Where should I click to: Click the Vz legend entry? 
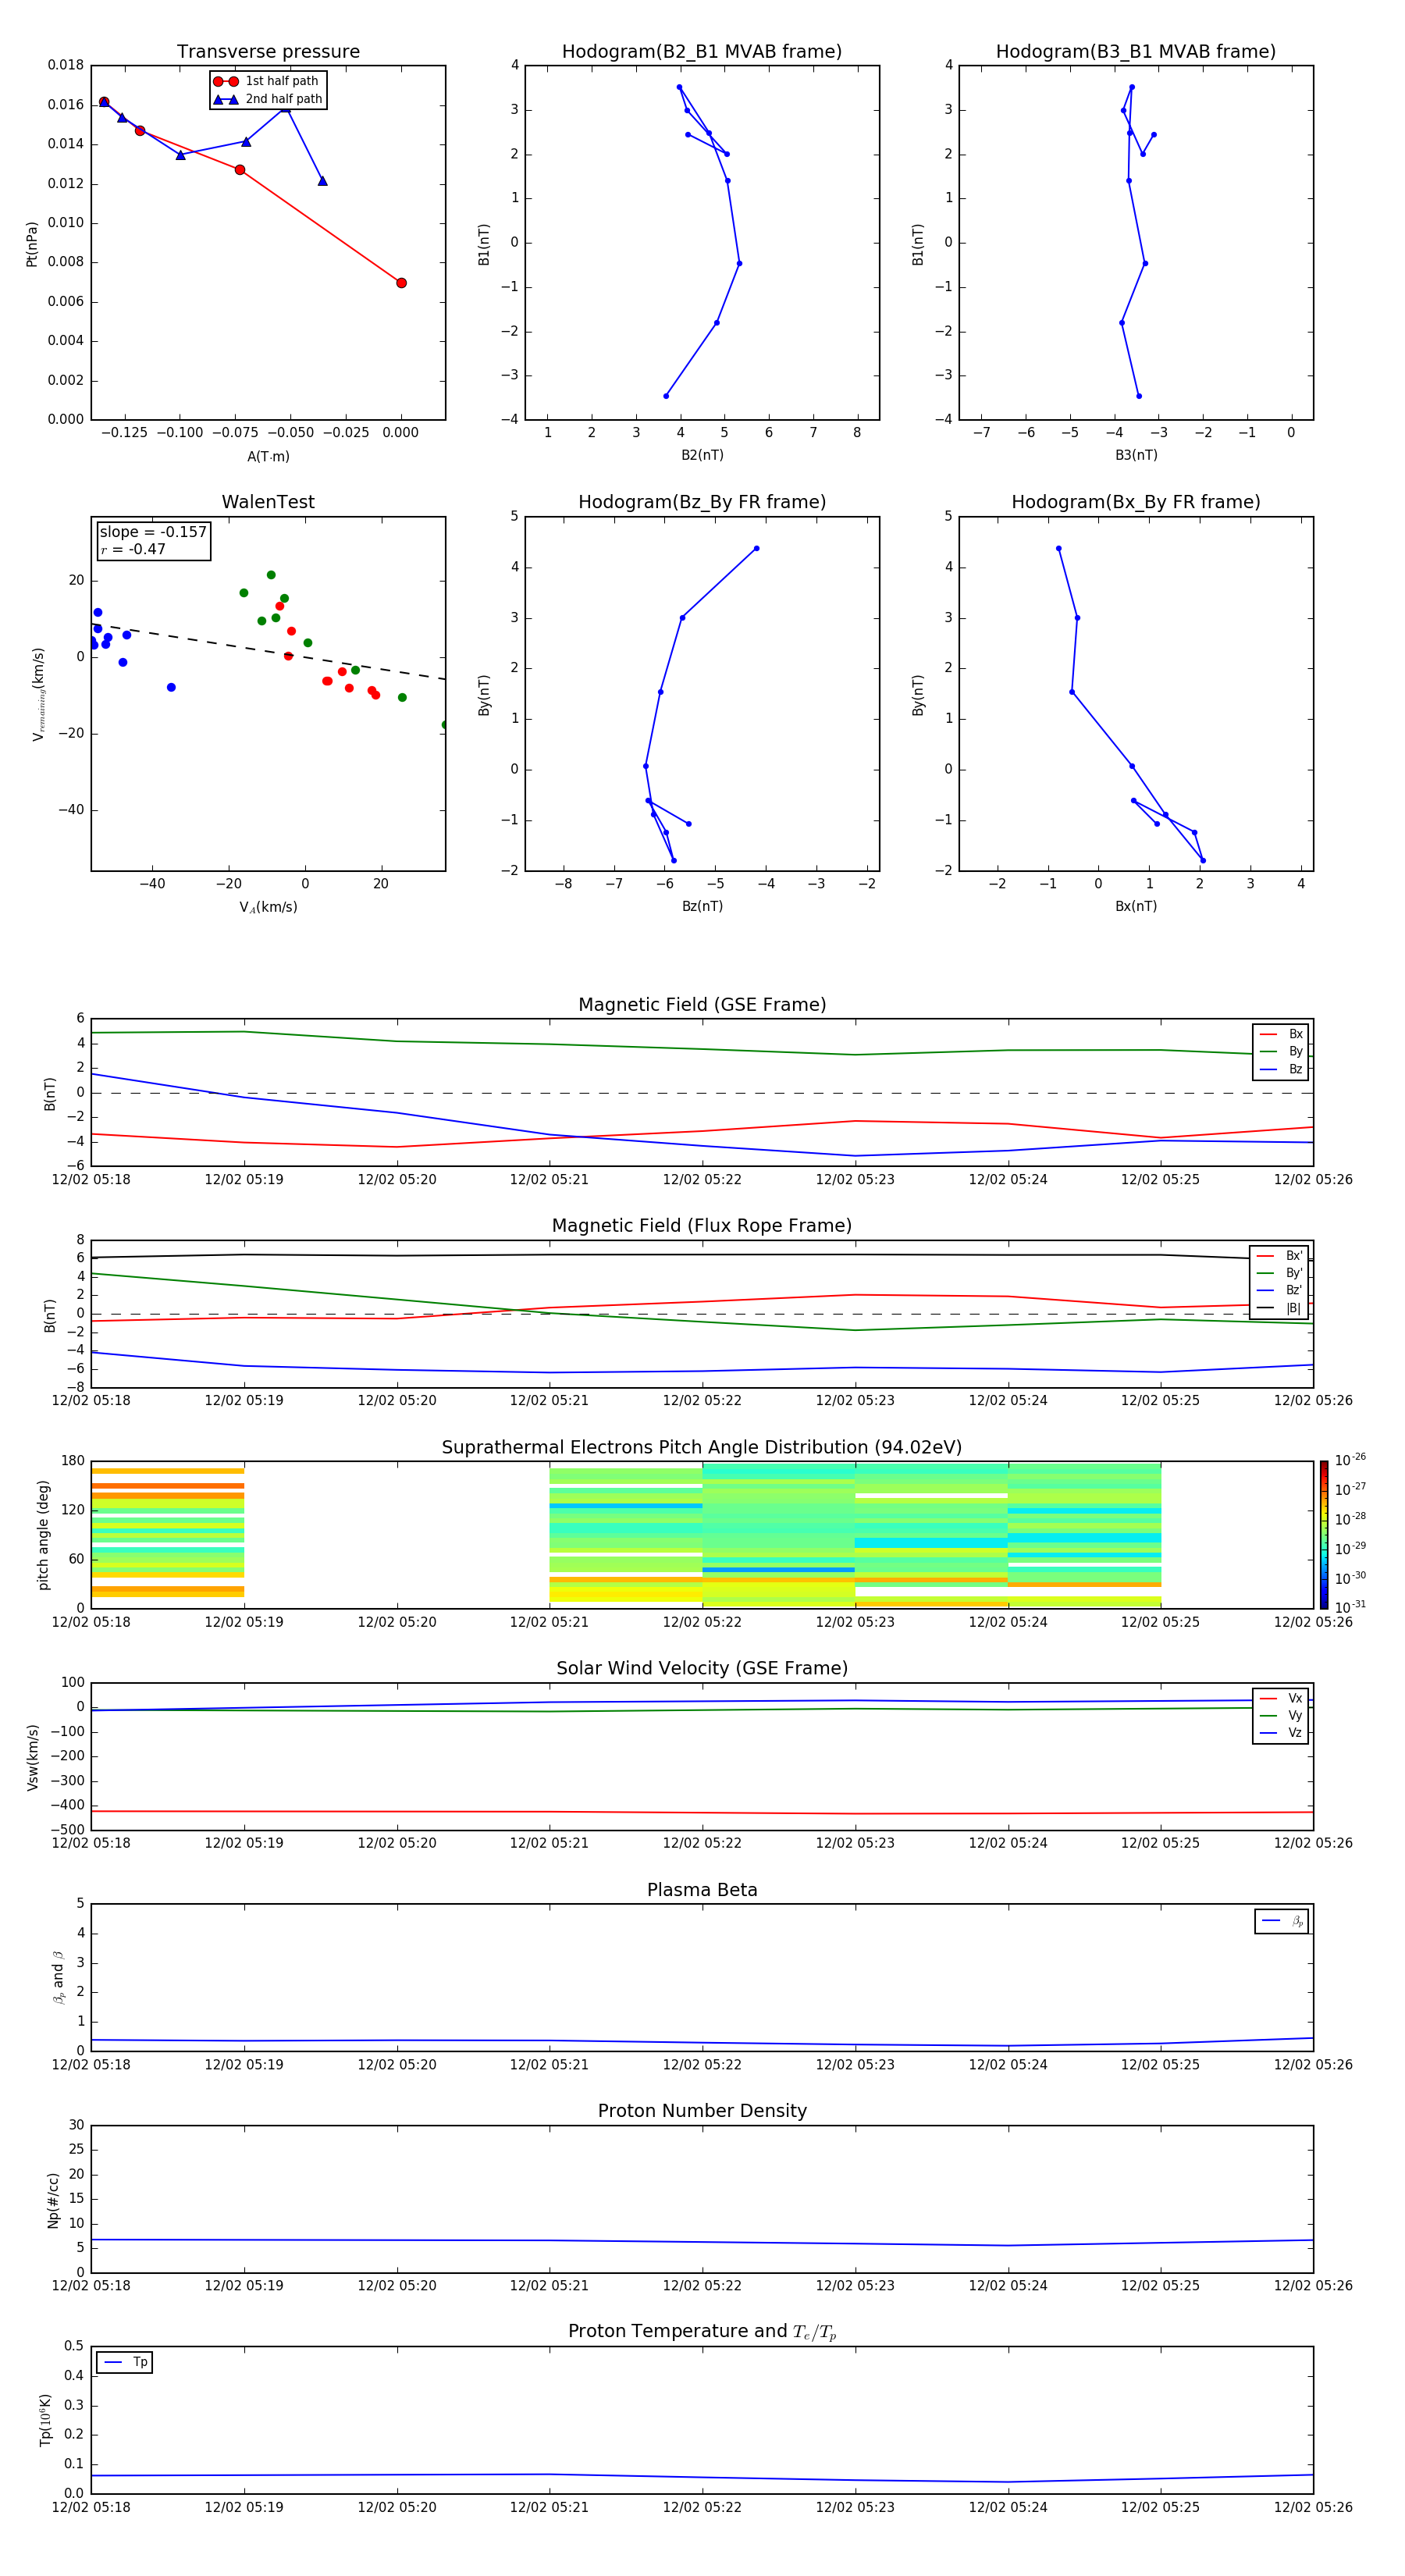[x=1281, y=1733]
